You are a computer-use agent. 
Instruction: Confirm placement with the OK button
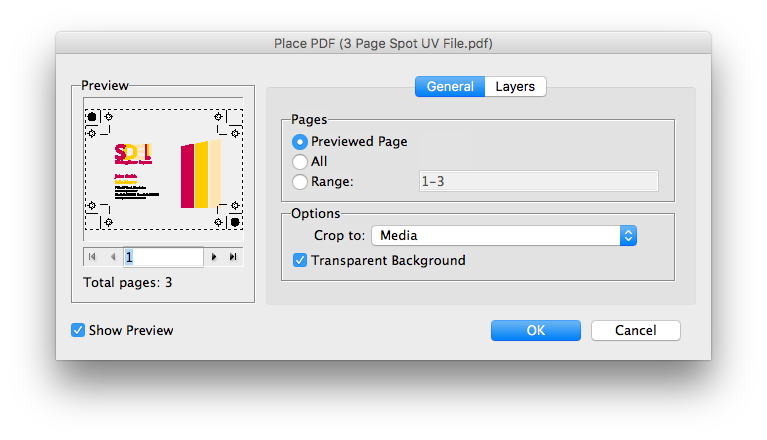(535, 330)
